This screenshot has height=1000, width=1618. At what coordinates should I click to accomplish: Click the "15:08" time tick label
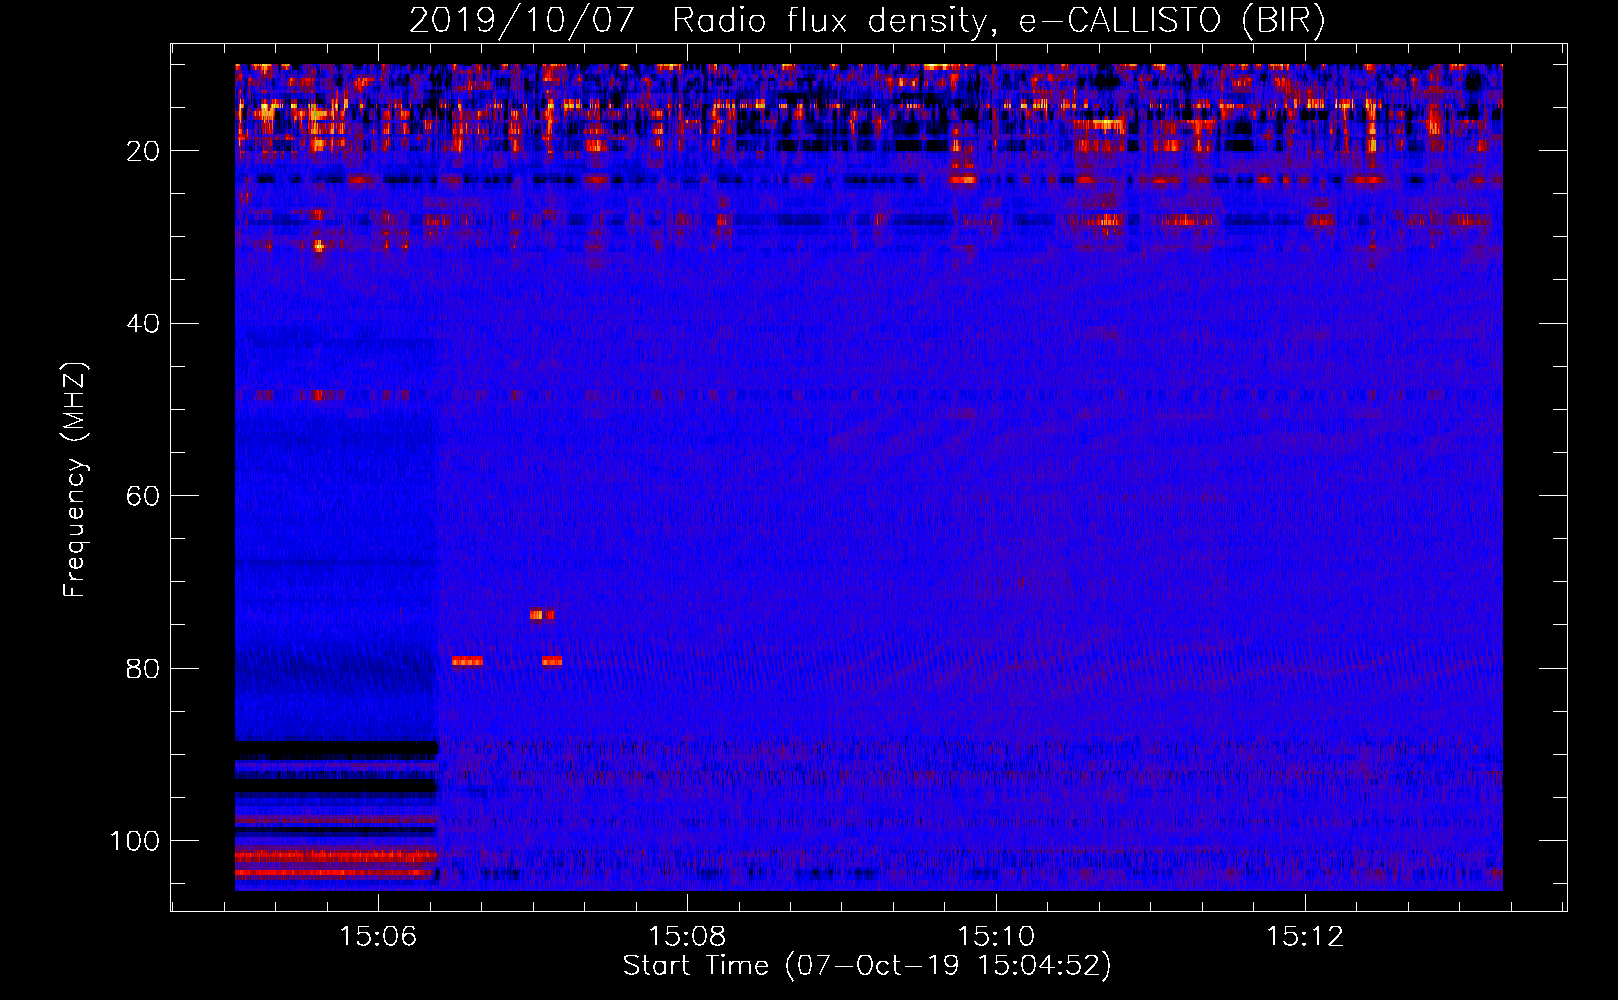tap(686, 937)
